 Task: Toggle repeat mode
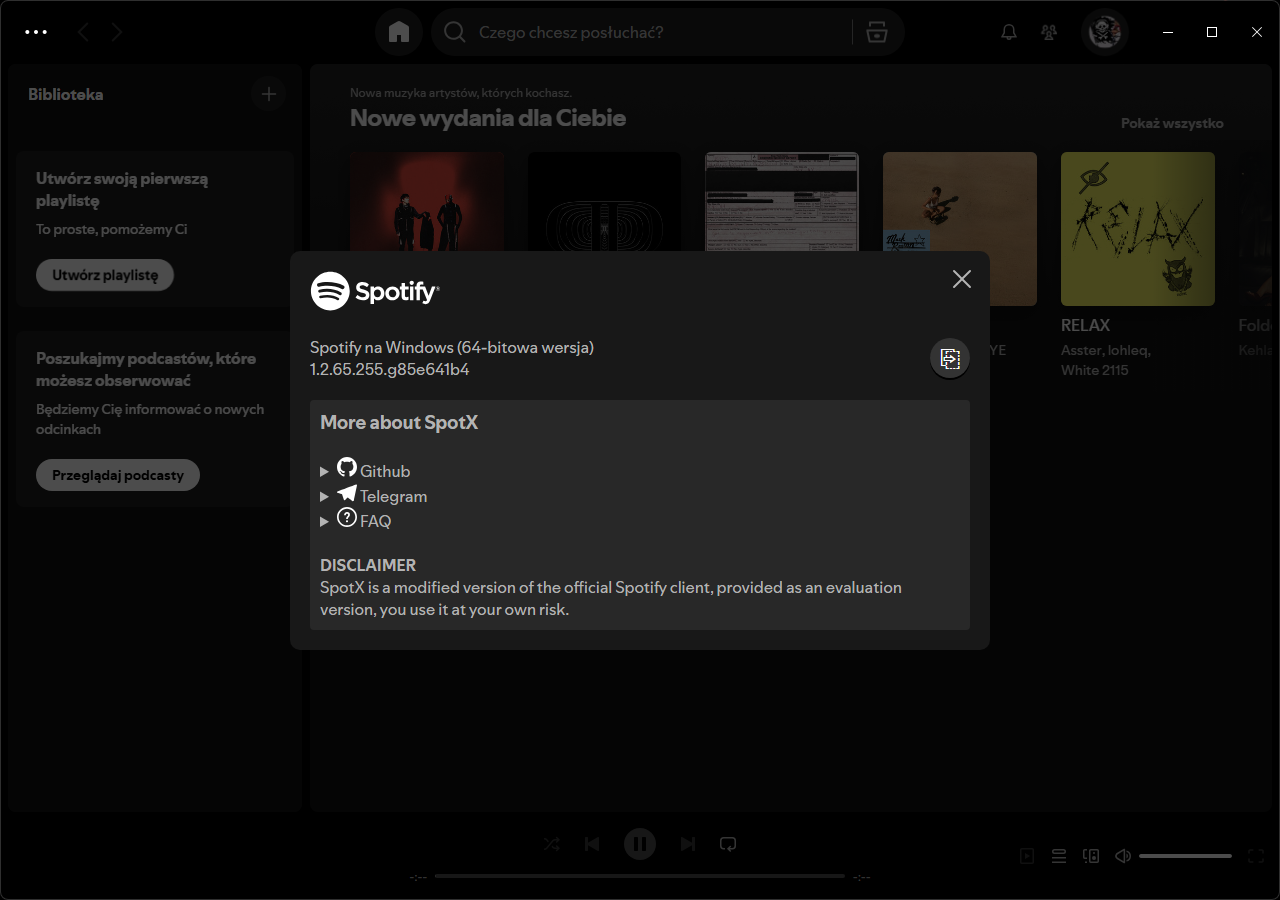click(x=728, y=844)
